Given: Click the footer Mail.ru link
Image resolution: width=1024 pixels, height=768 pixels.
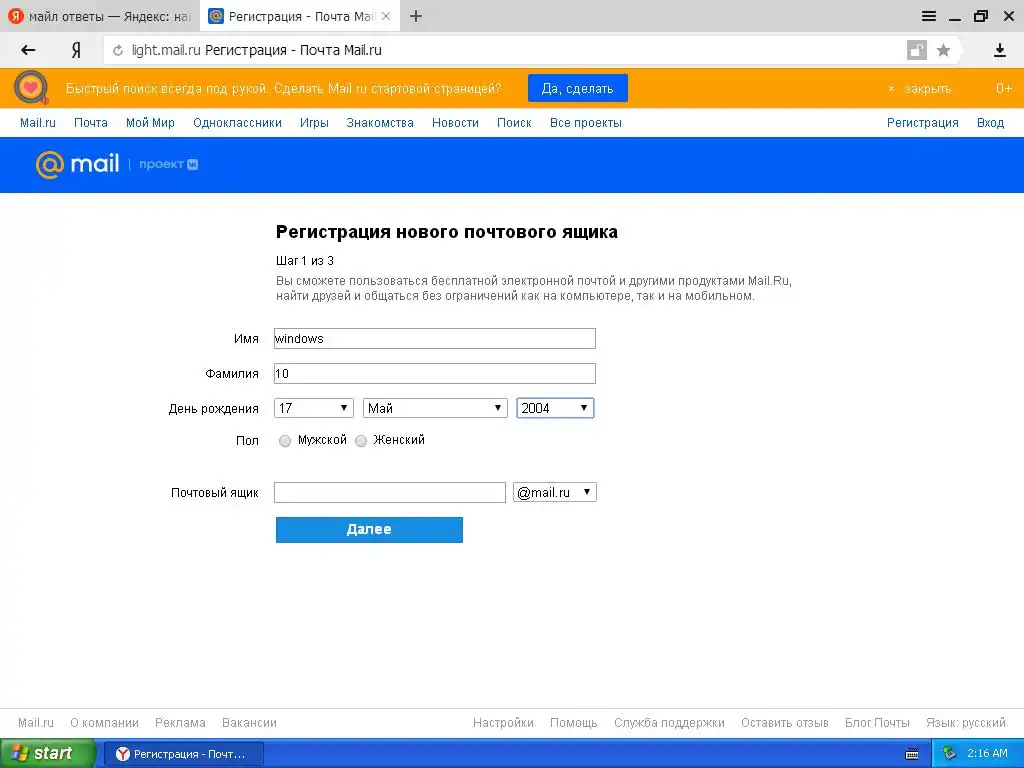Looking at the screenshot, I should click(x=36, y=723).
